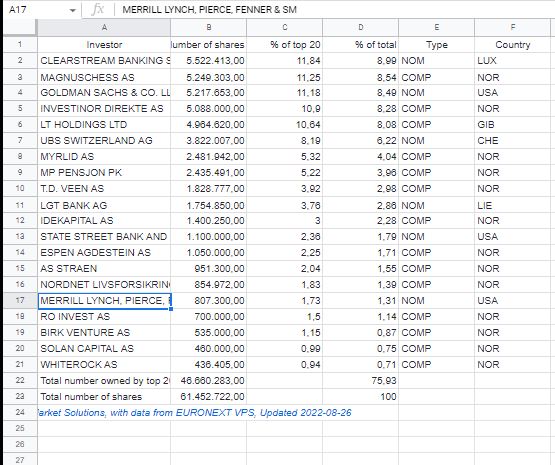Viewport: 555px width, 465px height.
Task: Select cell SOLAN CAPITAL AS
Action: (104, 349)
